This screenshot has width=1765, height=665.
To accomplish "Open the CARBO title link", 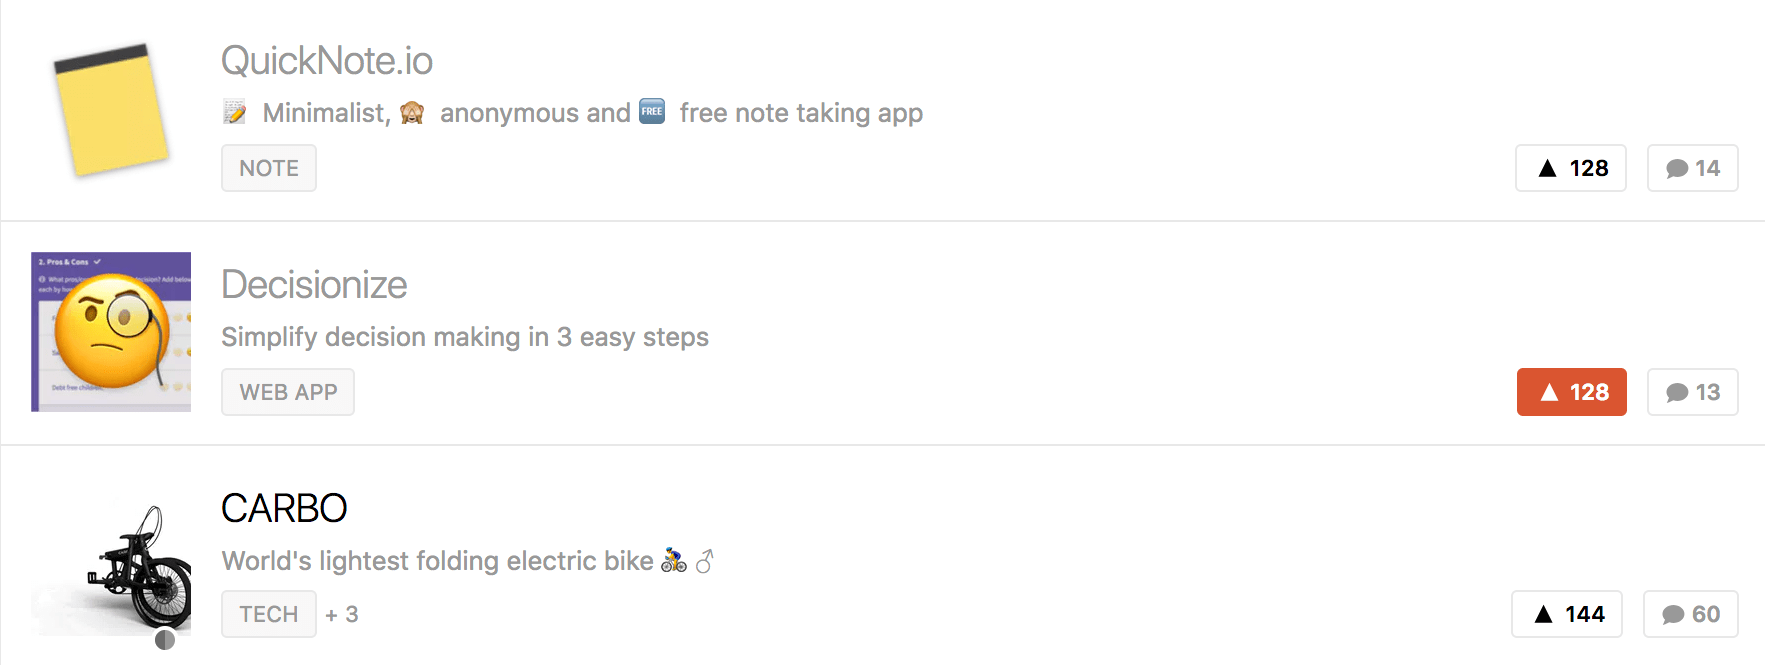I will (x=284, y=508).
